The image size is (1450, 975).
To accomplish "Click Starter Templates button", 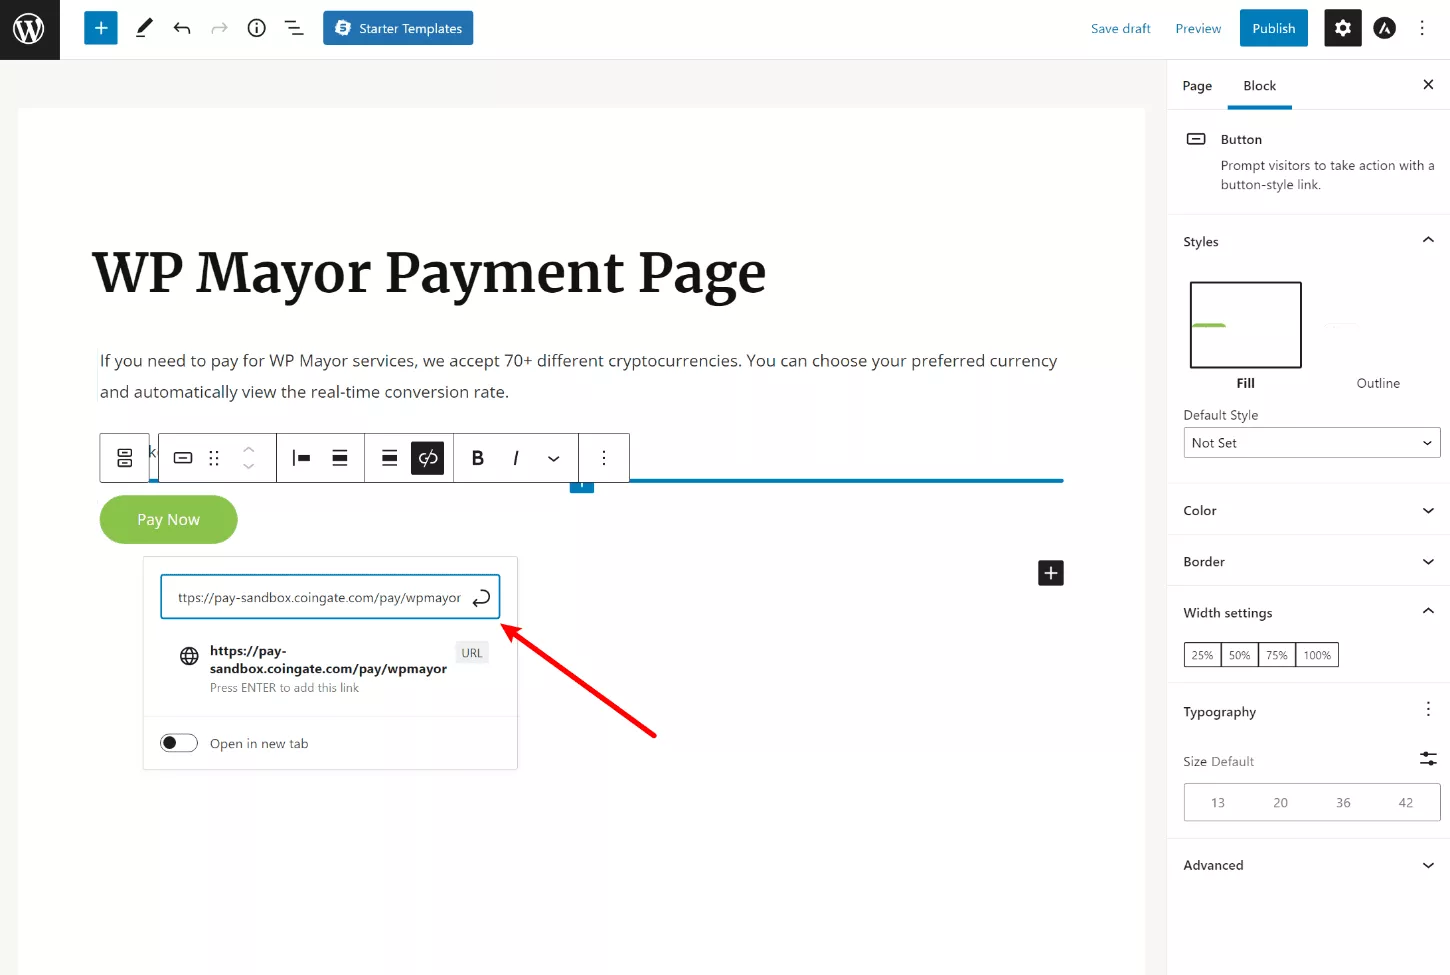I will (x=398, y=28).
